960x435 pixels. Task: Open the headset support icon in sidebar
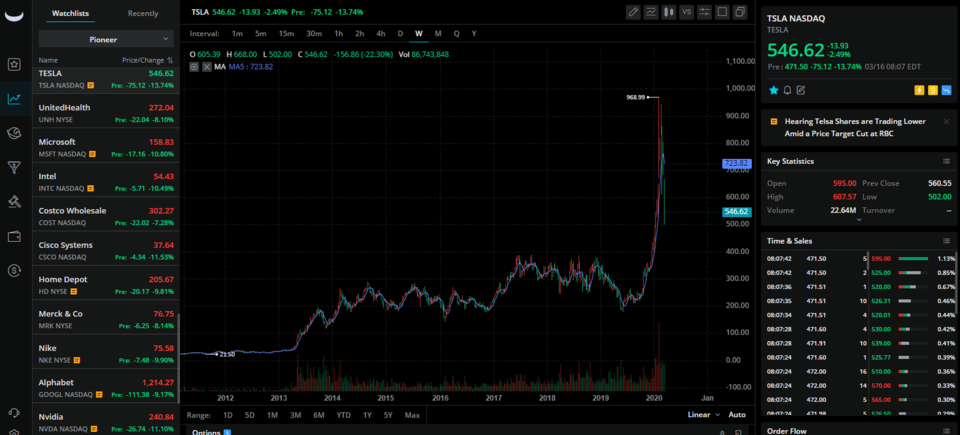[15, 413]
